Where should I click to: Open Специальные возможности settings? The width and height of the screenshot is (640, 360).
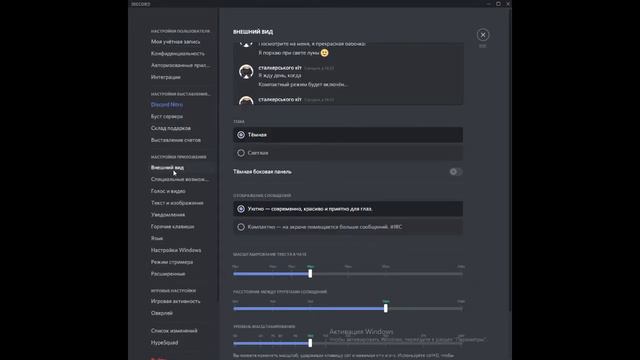pyautogui.click(x=180, y=179)
